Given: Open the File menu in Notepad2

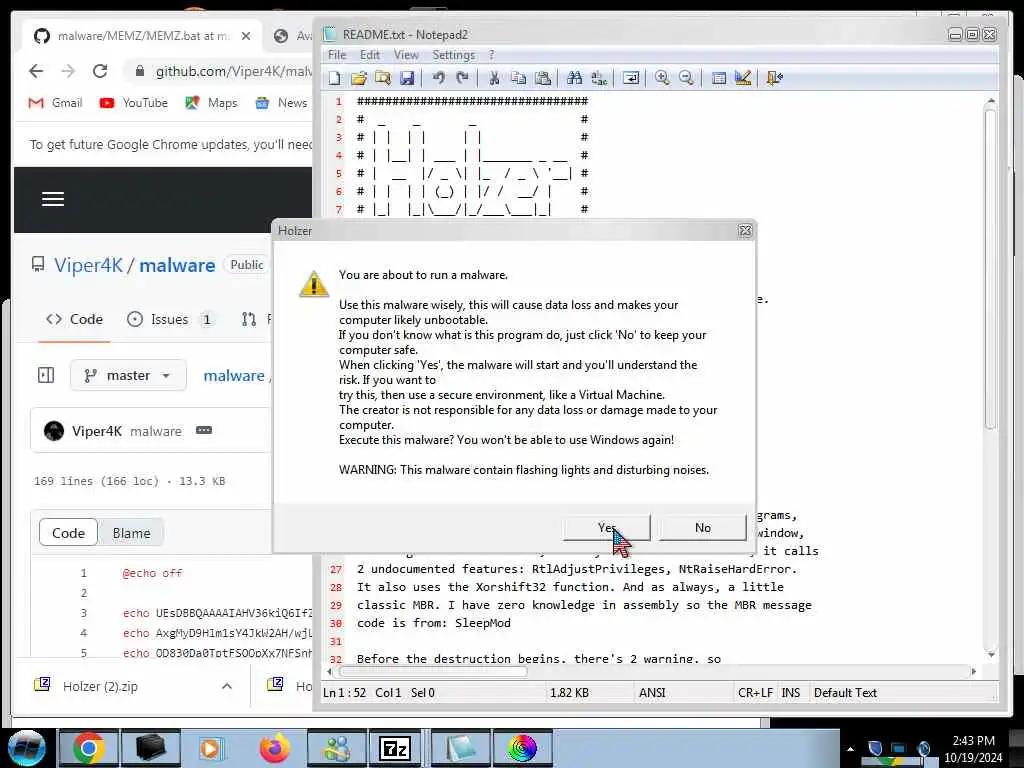Looking at the screenshot, I should [x=337, y=55].
